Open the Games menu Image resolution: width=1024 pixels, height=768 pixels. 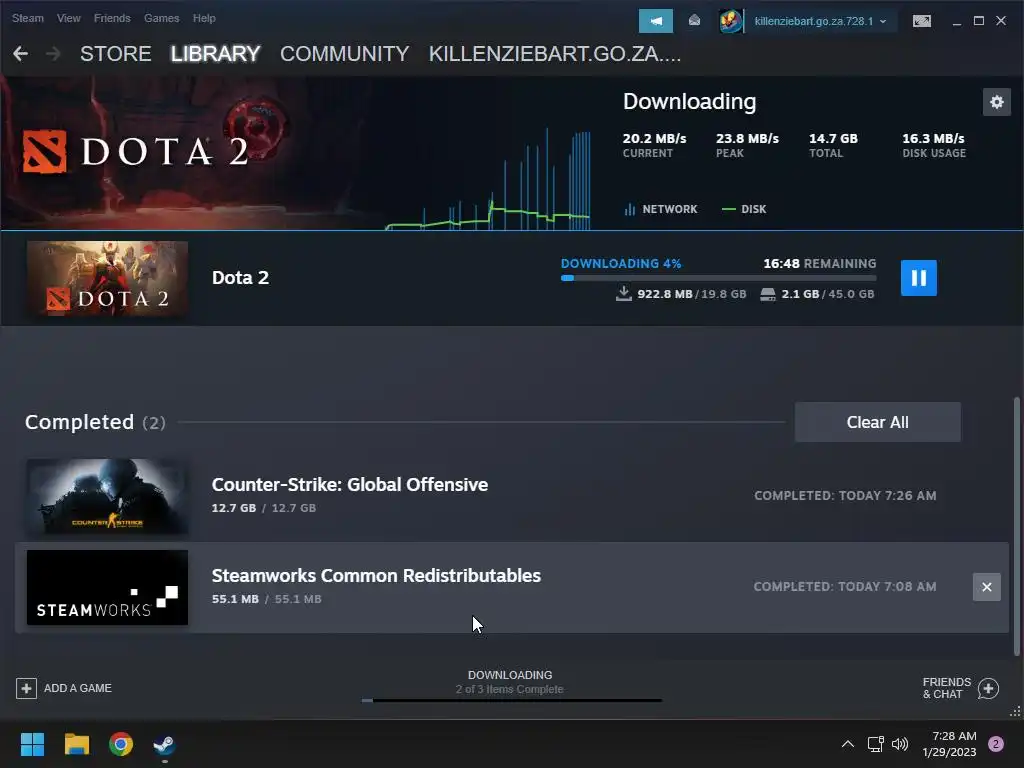[x=161, y=18]
